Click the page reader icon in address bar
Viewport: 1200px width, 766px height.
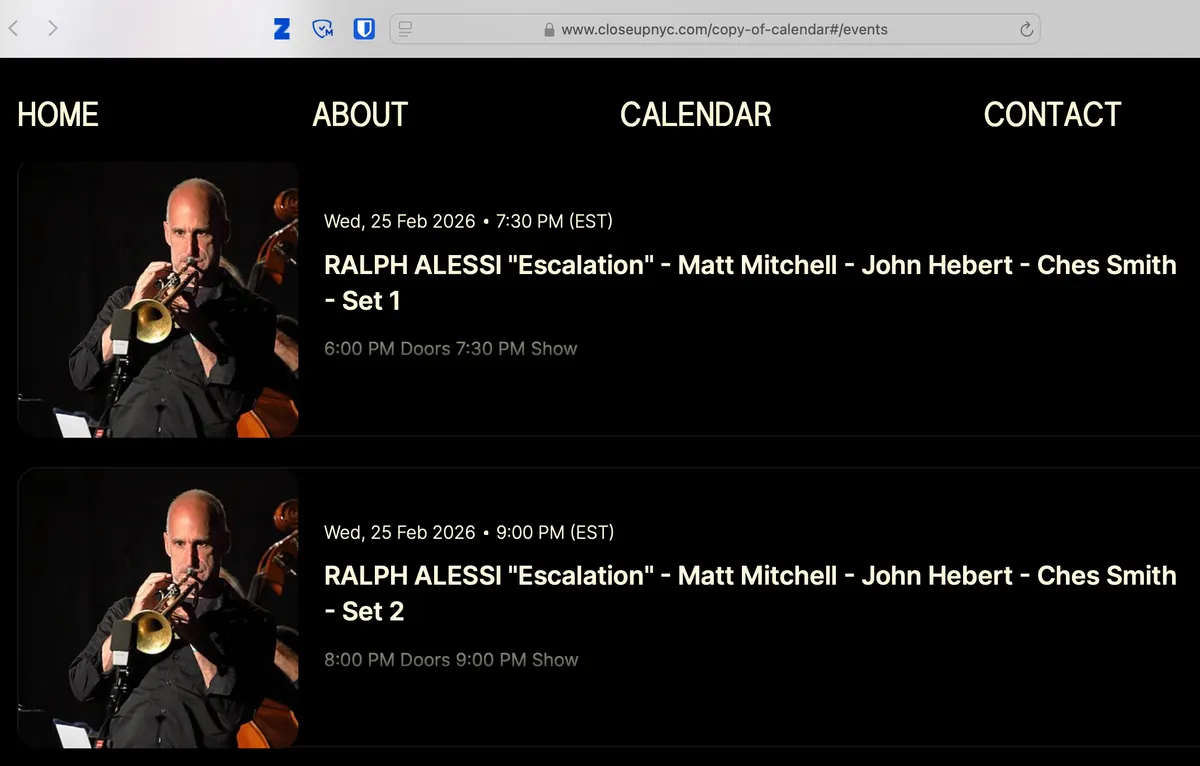[405, 29]
